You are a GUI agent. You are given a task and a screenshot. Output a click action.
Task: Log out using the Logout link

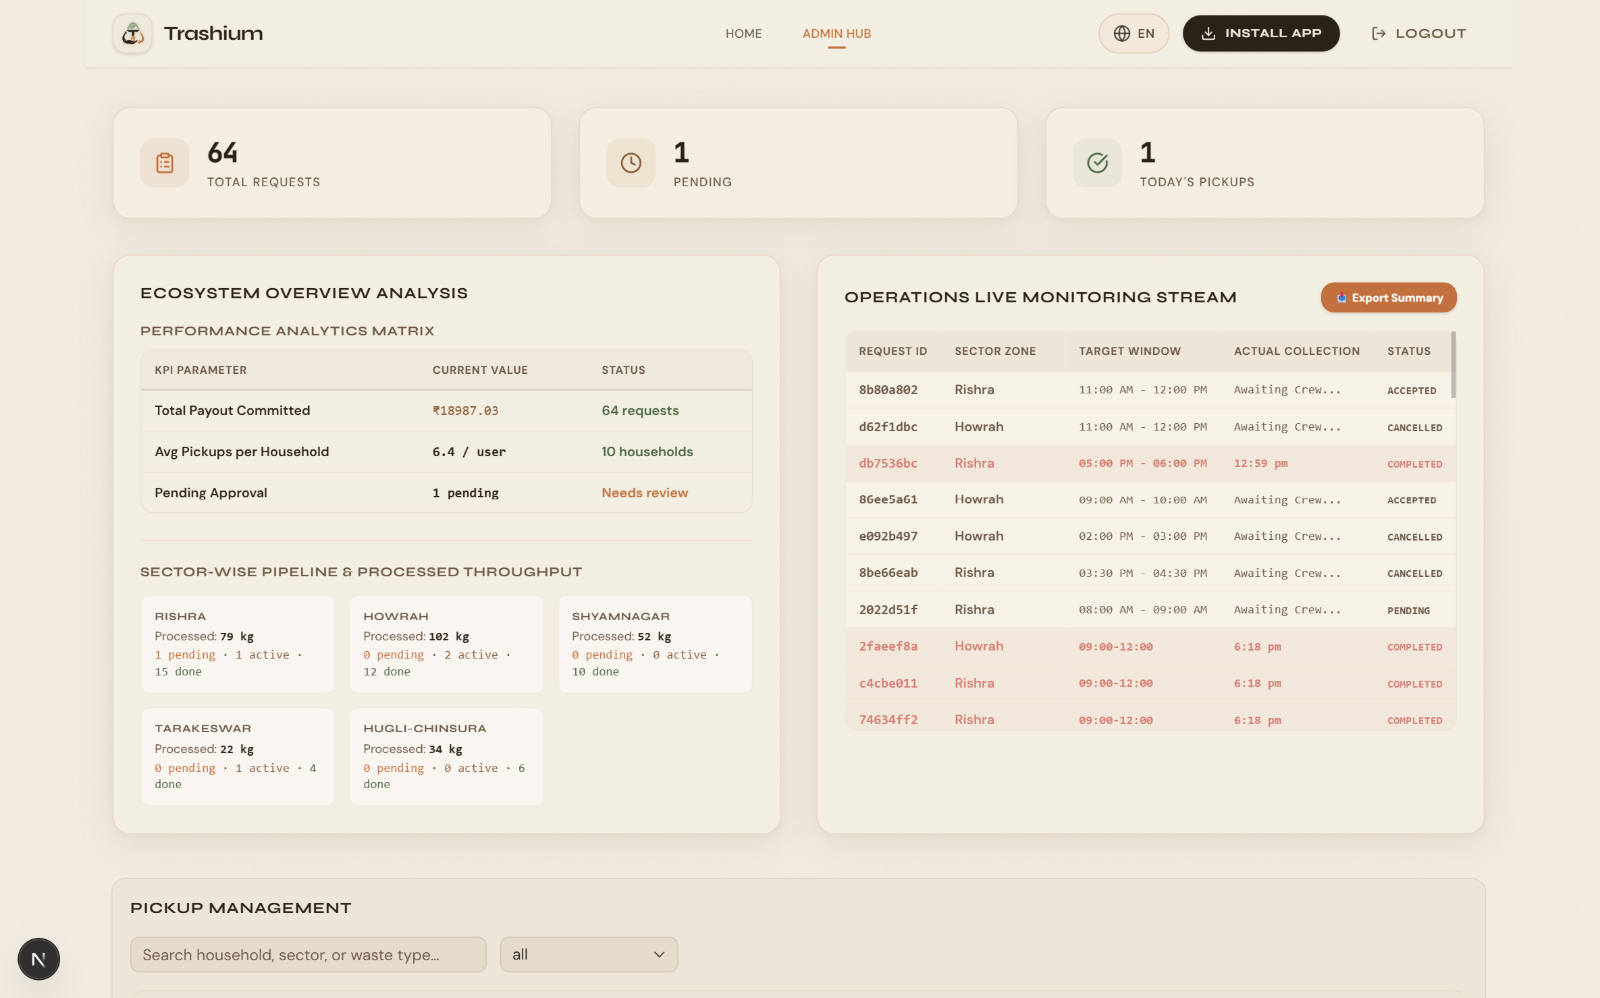1418,34
